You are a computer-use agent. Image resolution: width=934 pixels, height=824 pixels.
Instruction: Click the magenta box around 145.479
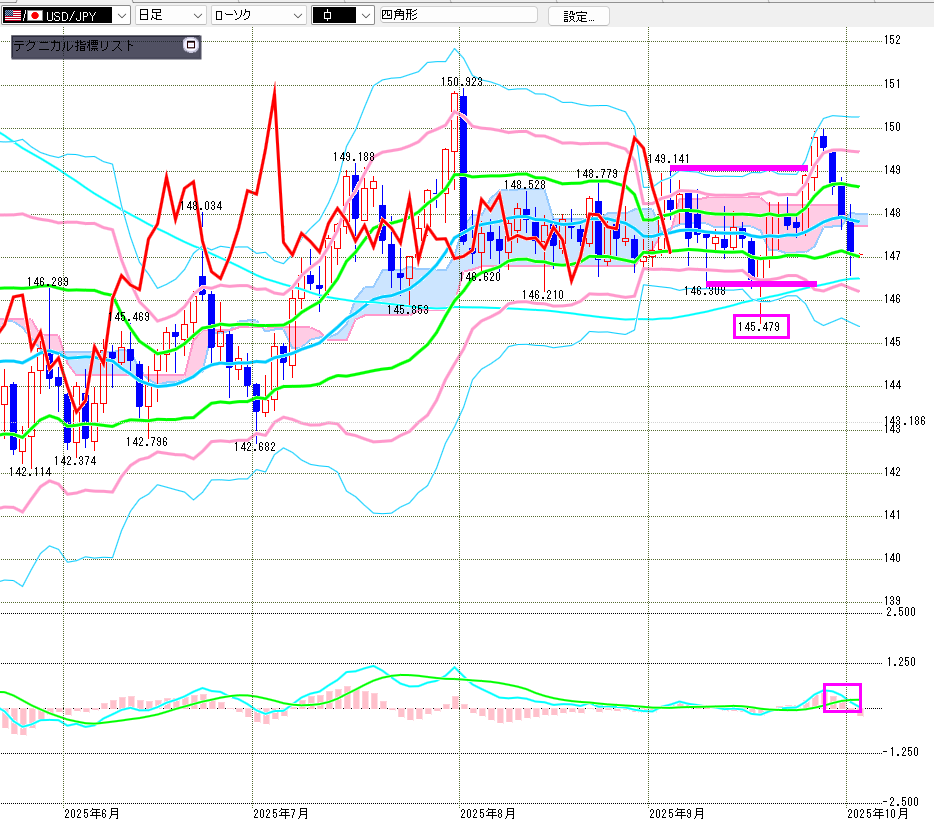pyautogui.click(x=761, y=326)
